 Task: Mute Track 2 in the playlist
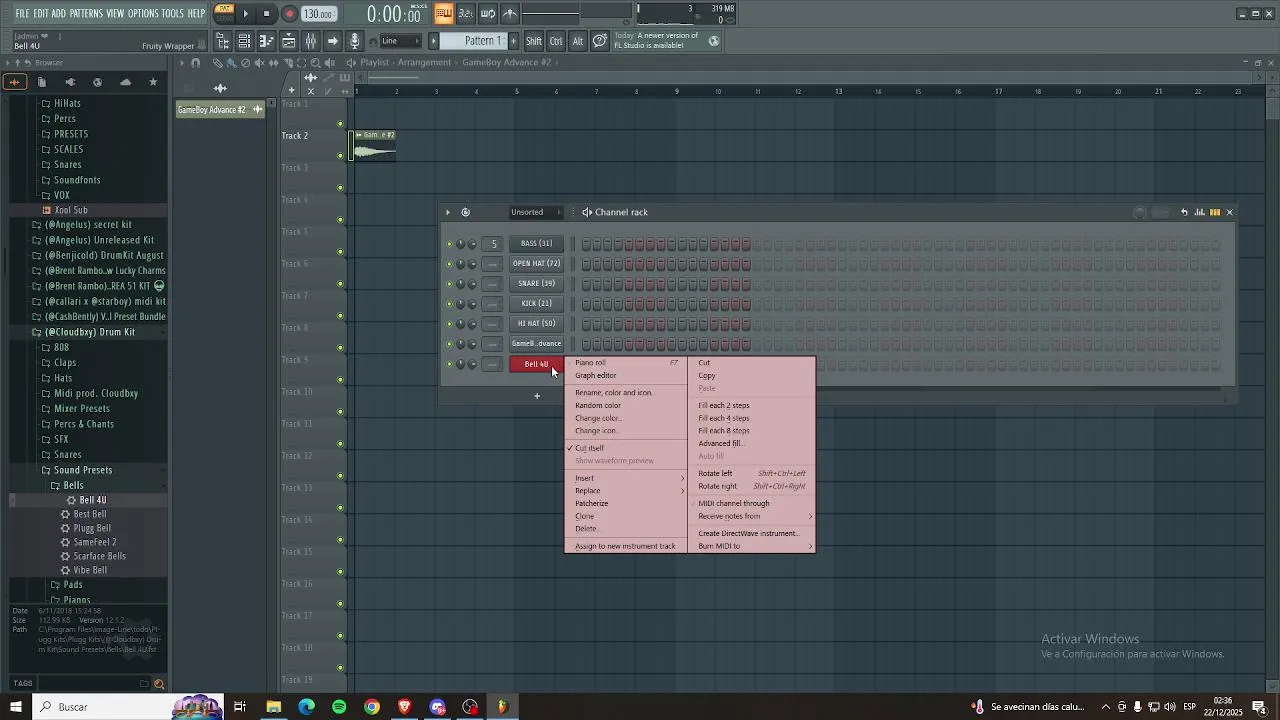coord(340,155)
